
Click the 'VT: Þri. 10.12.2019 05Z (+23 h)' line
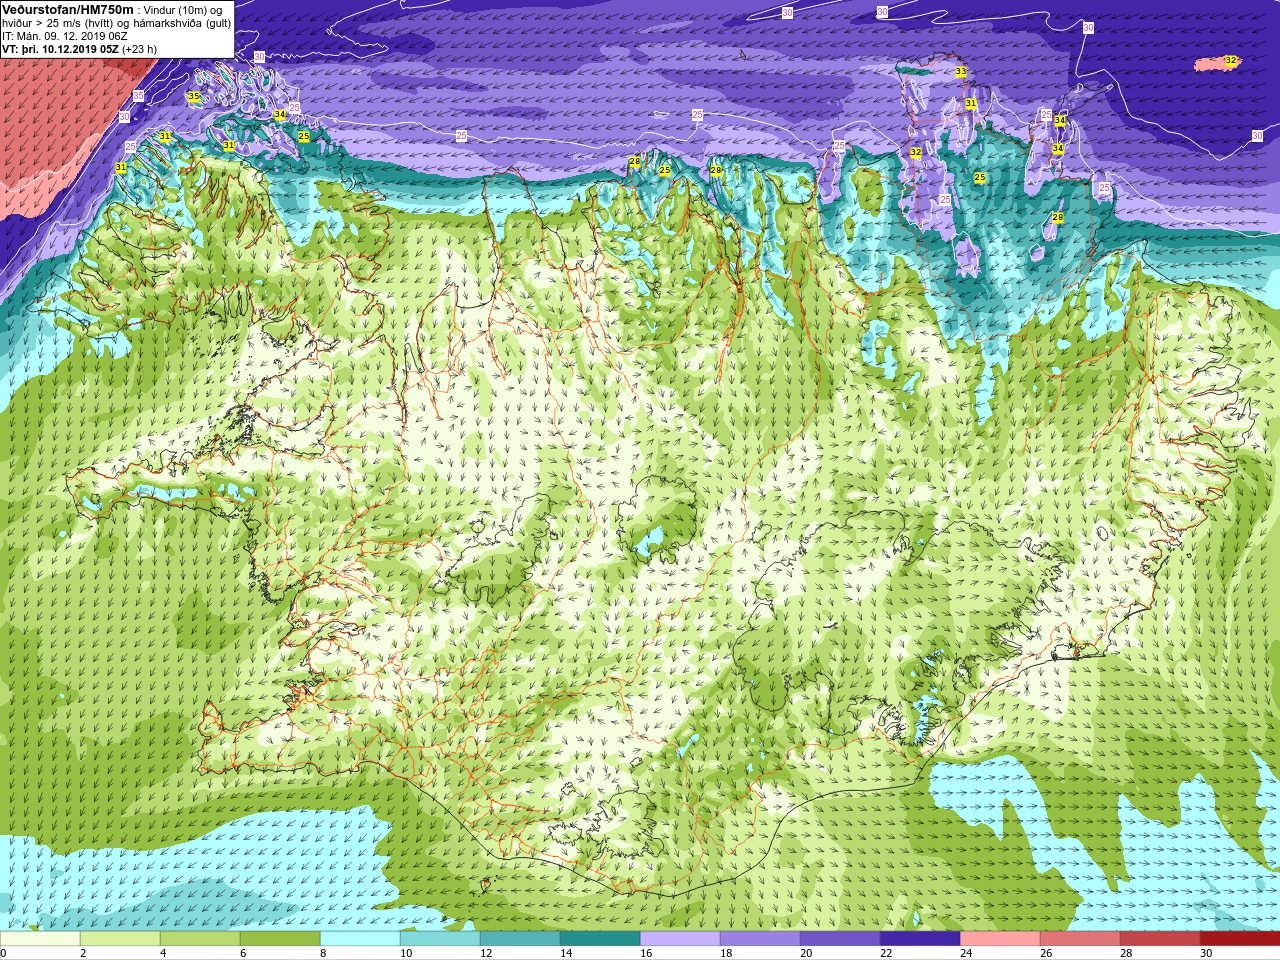[79, 48]
